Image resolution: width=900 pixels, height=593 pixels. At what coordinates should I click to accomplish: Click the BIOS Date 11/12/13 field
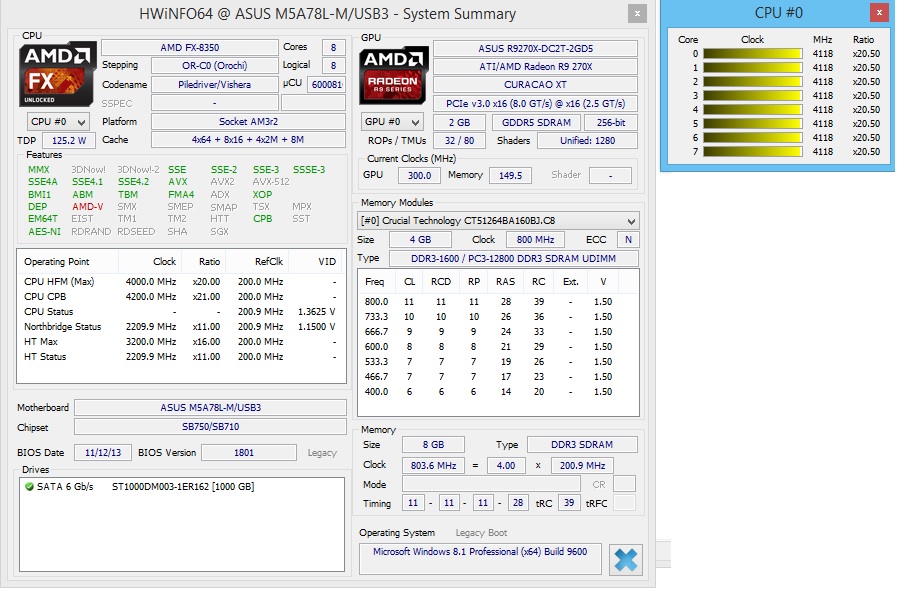point(103,452)
